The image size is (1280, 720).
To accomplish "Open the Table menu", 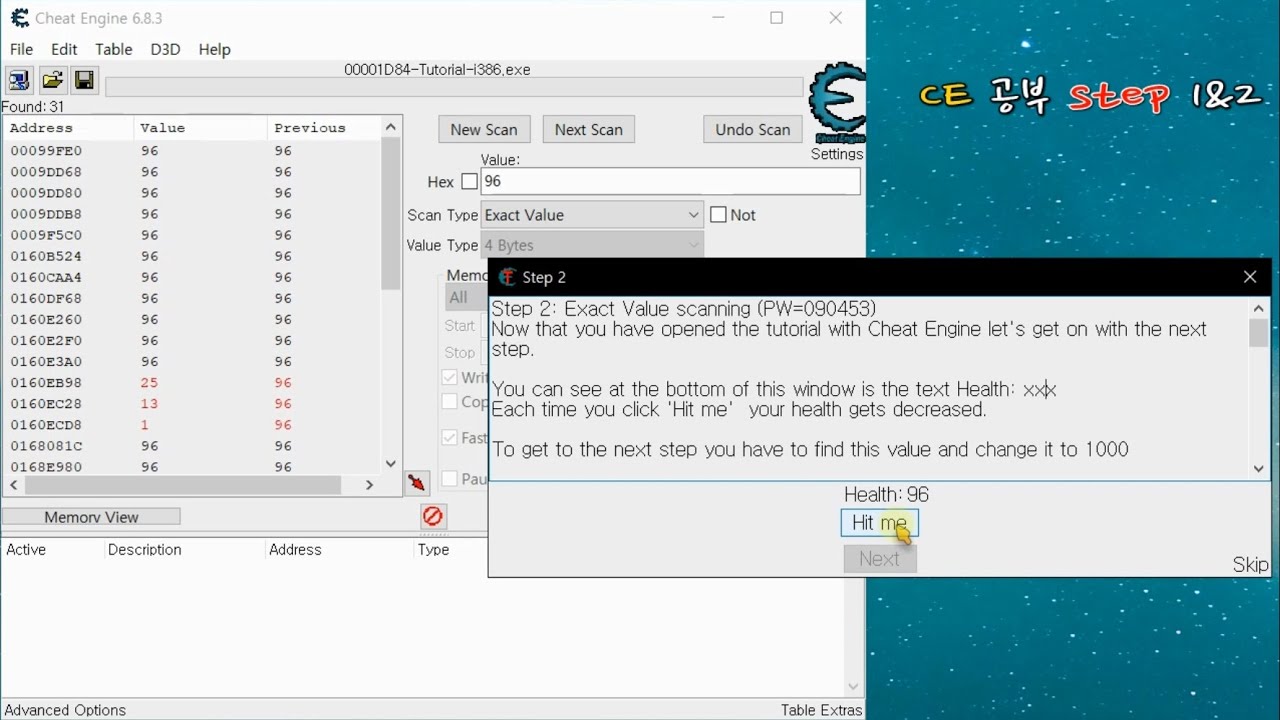I will 113,49.
